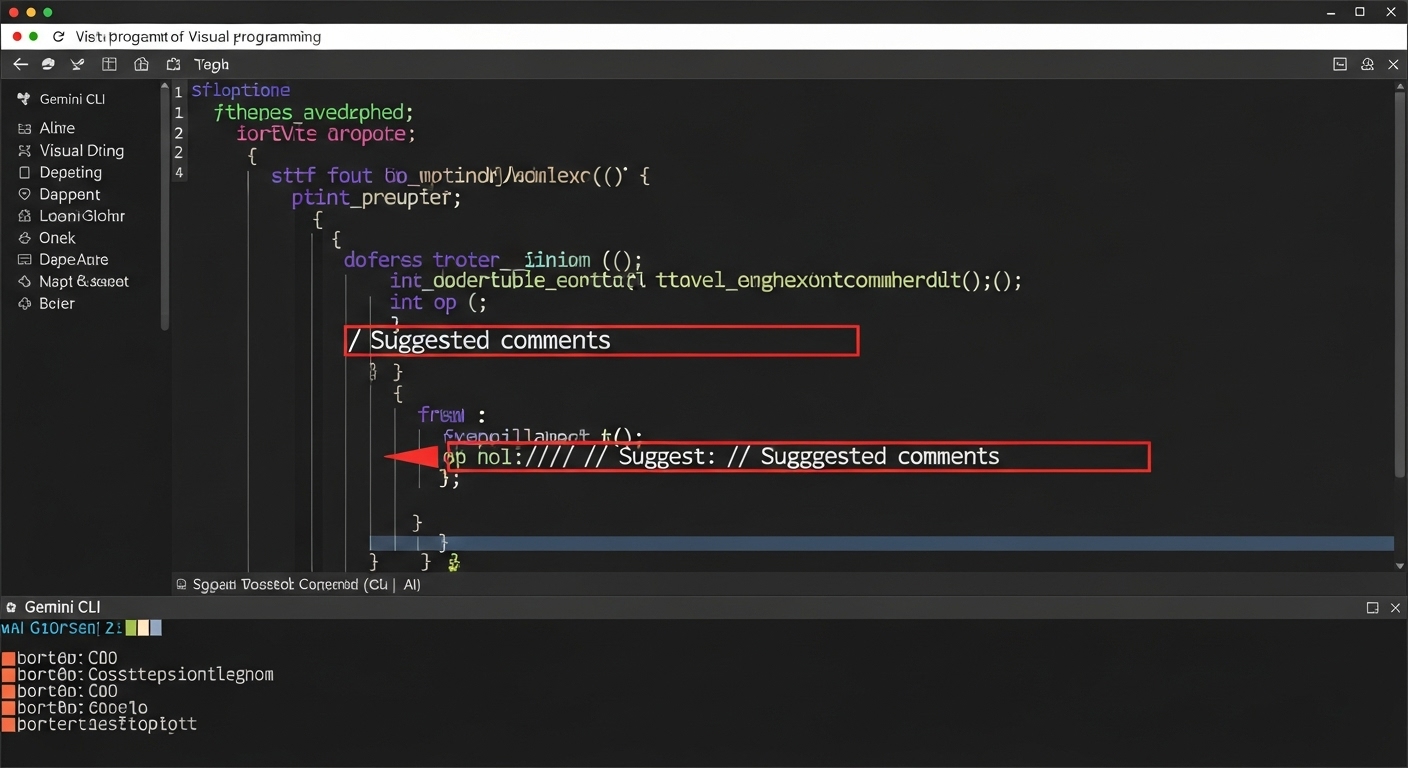Click the back arrow in the toolbar
This screenshot has width=1408, height=768.
point(20,64)
